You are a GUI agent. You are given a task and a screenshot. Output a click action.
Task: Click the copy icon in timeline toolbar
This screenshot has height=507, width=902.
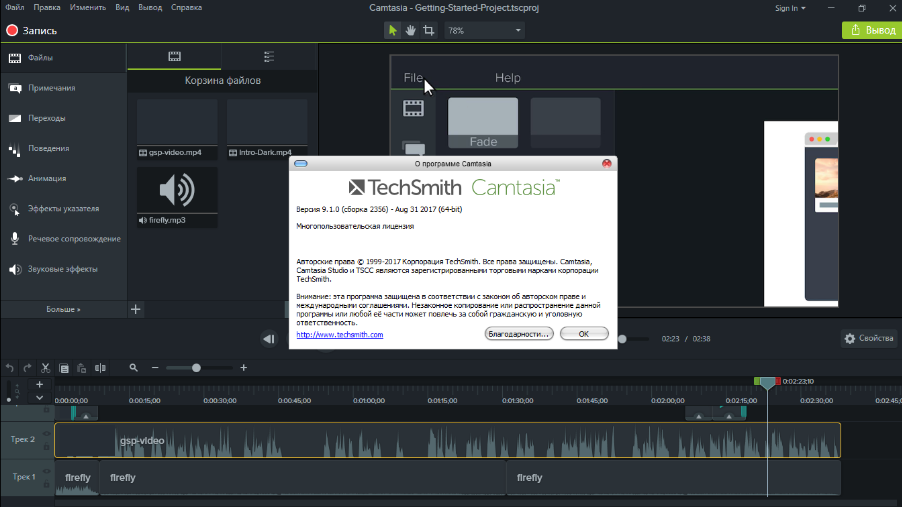point(63,368)
